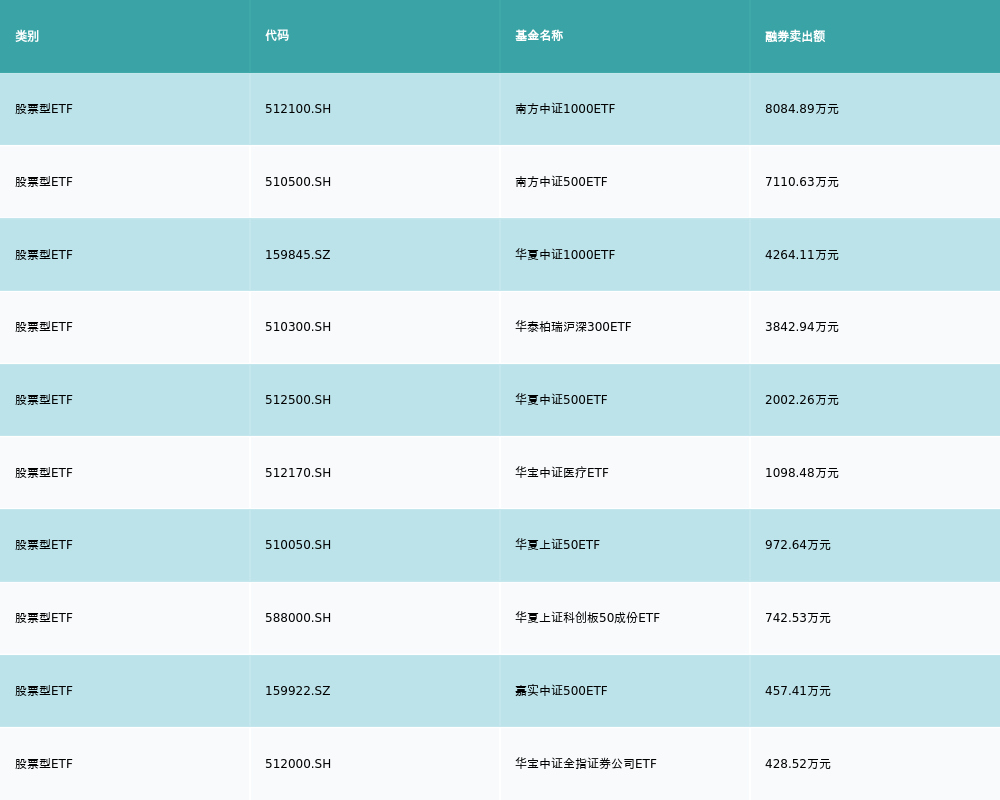Select code 588000.SH
1000x800 pixels.
(x=298, y=618)
